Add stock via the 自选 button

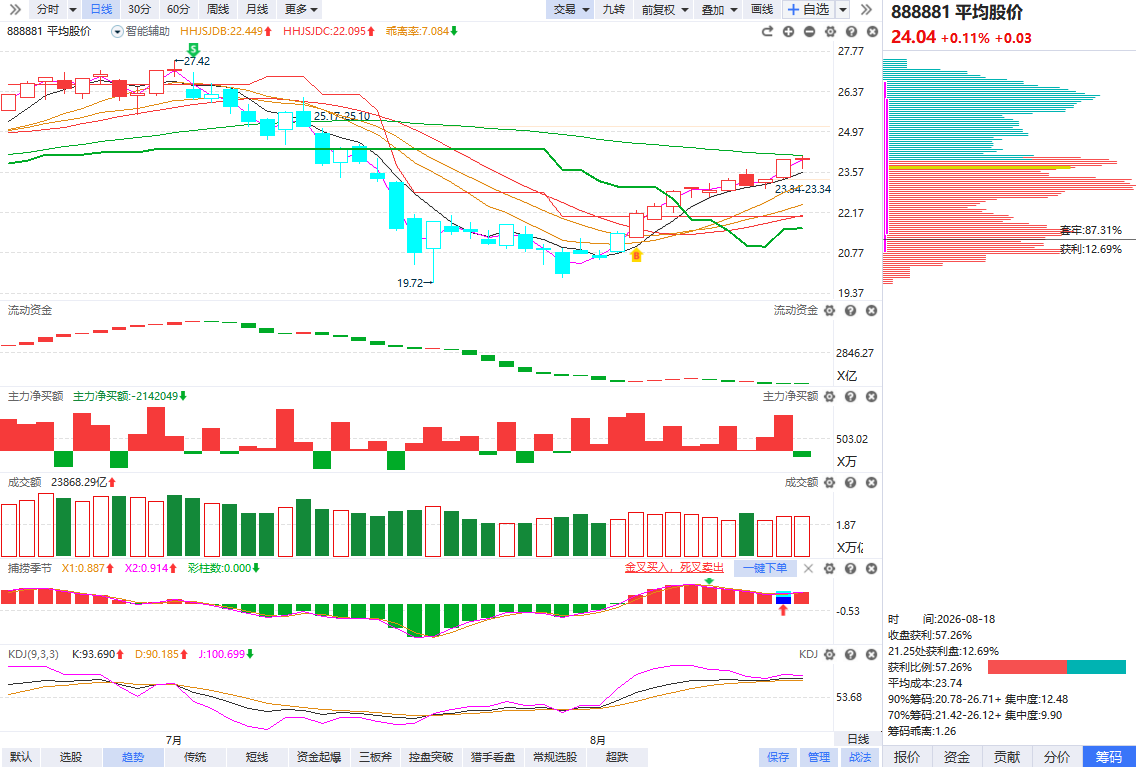coord(809,9)
